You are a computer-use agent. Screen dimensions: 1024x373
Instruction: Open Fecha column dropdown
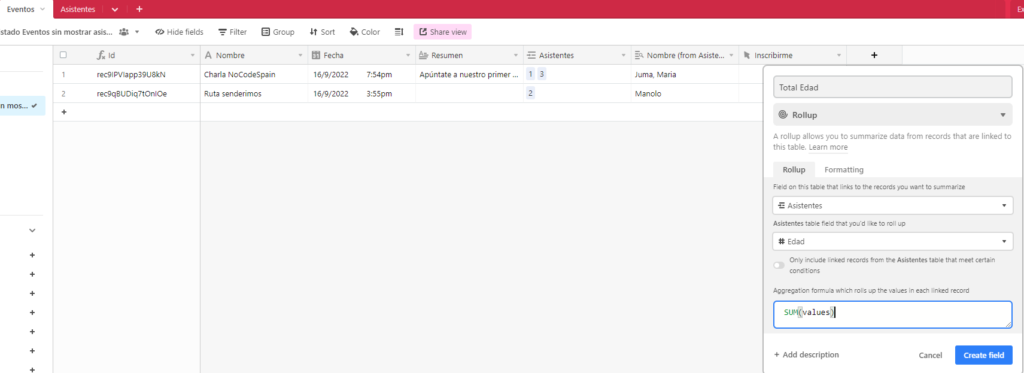tap(408, 56)
